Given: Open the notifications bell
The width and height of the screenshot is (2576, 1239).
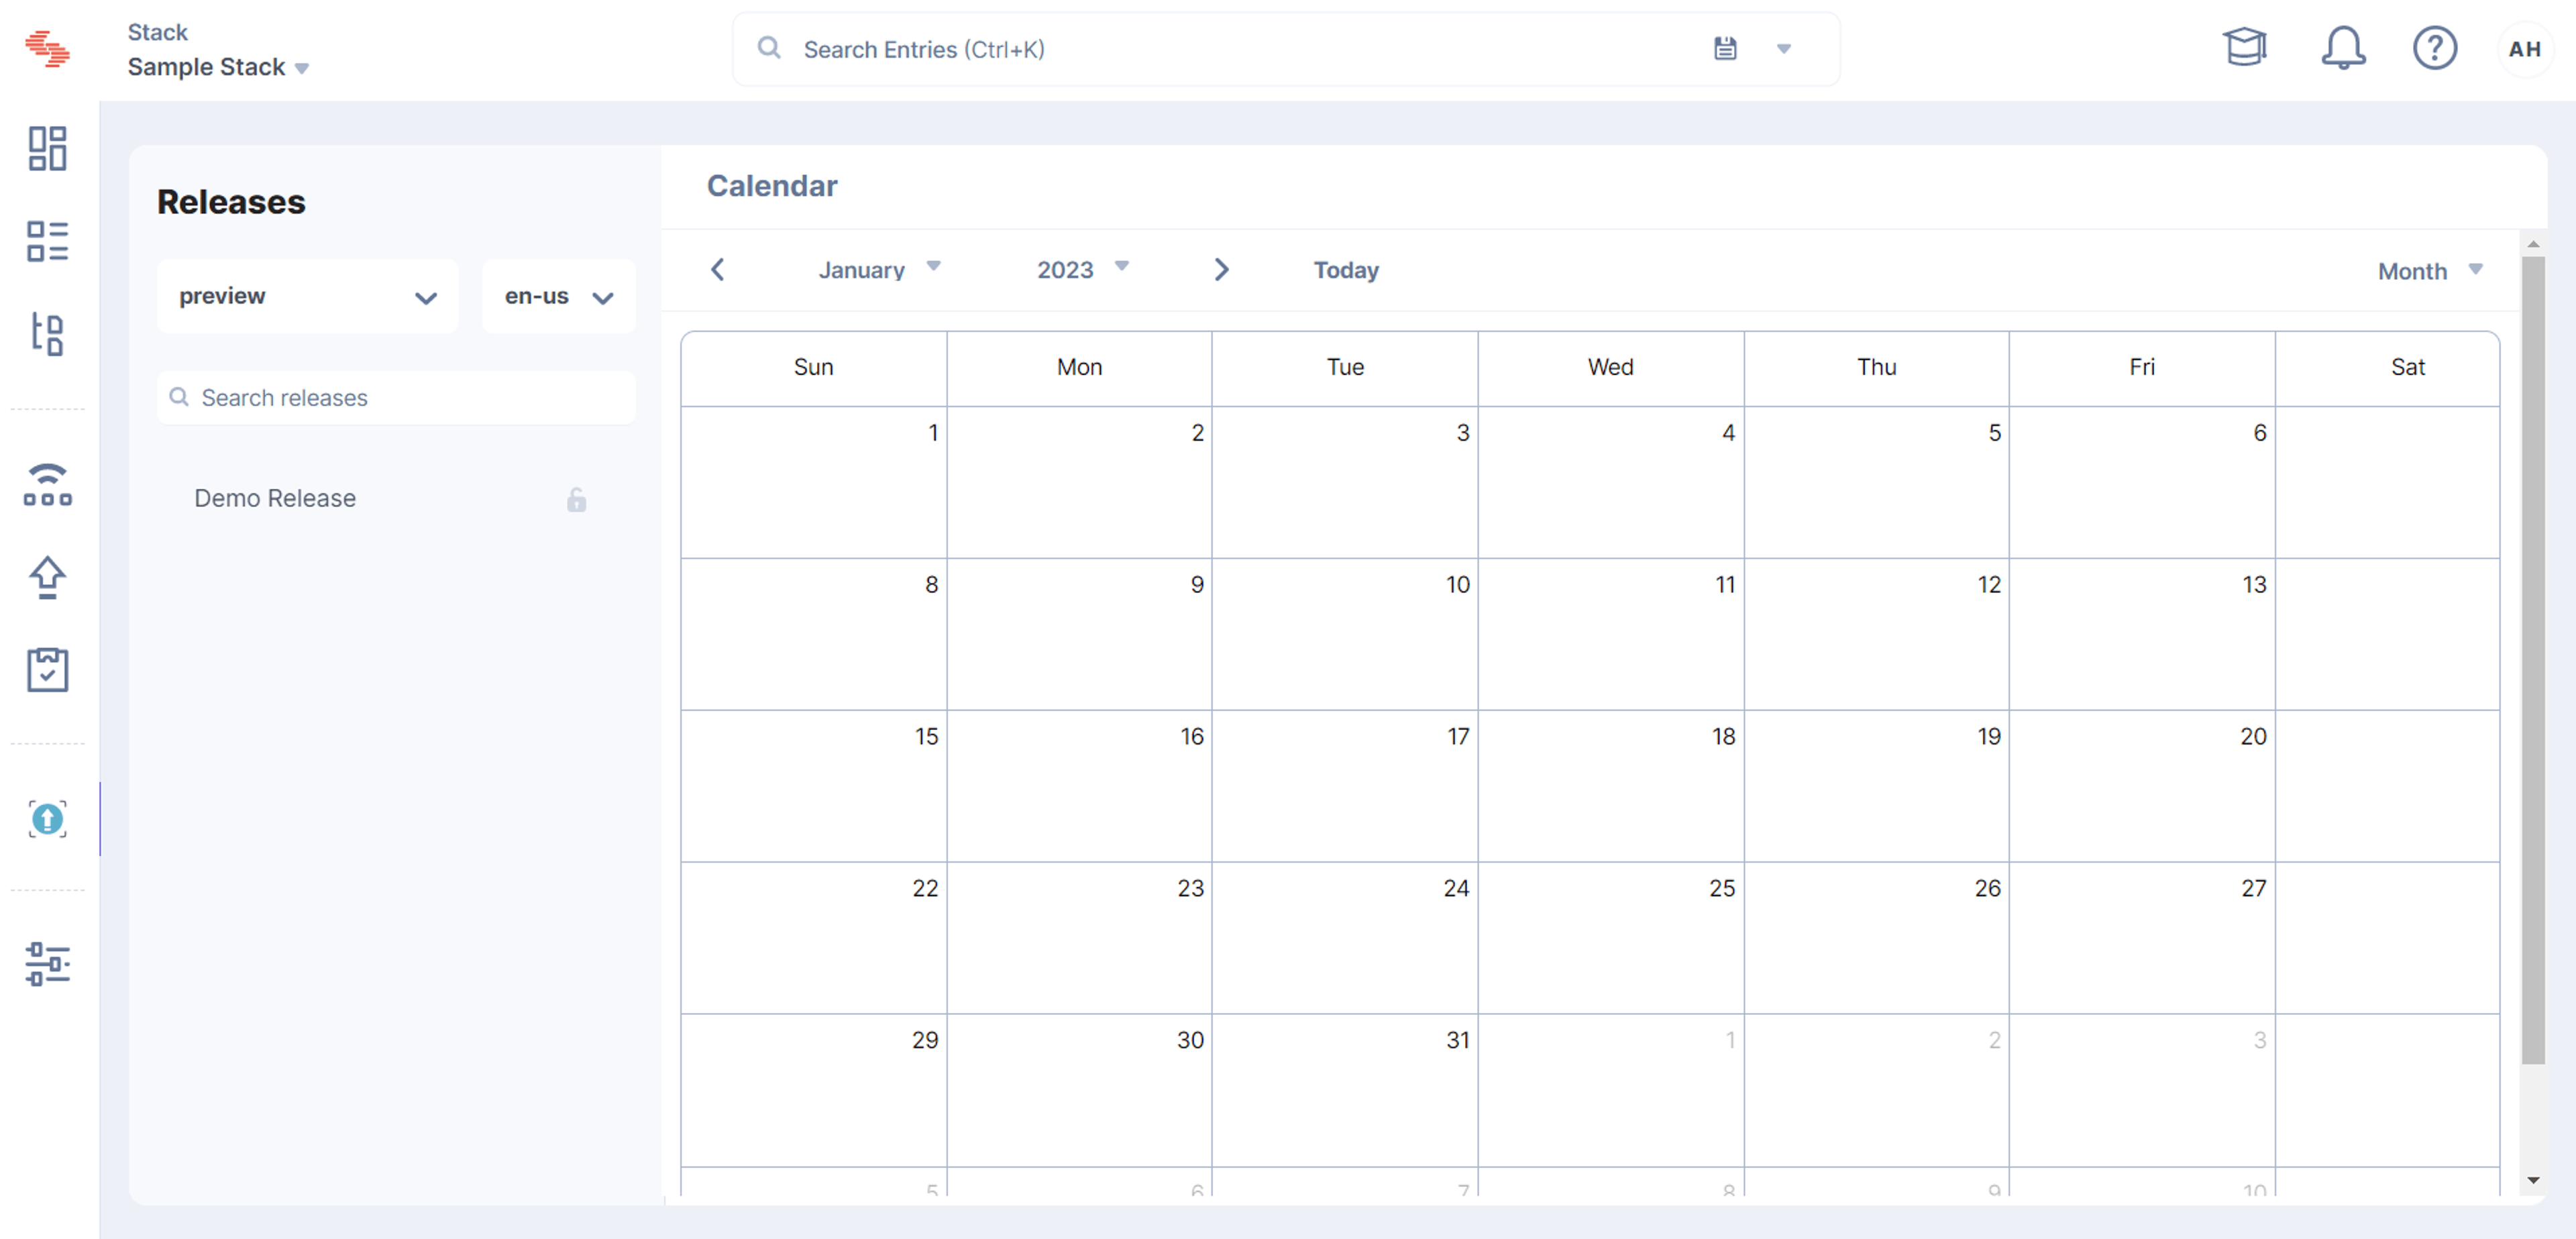Looking at the screenshot, I should [x=2343, y=47].
